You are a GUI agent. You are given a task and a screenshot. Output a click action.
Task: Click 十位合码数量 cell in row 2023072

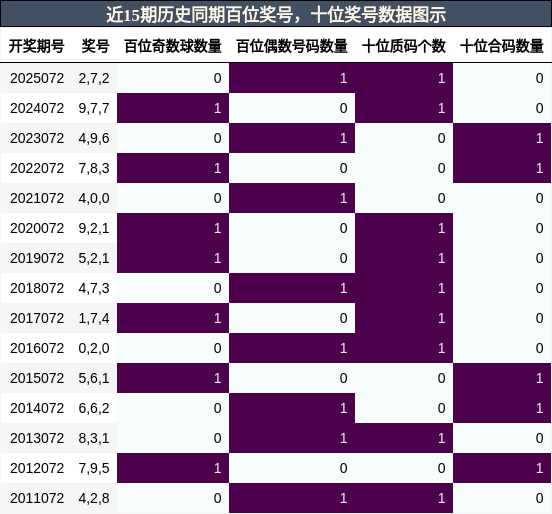coord(502,138)
